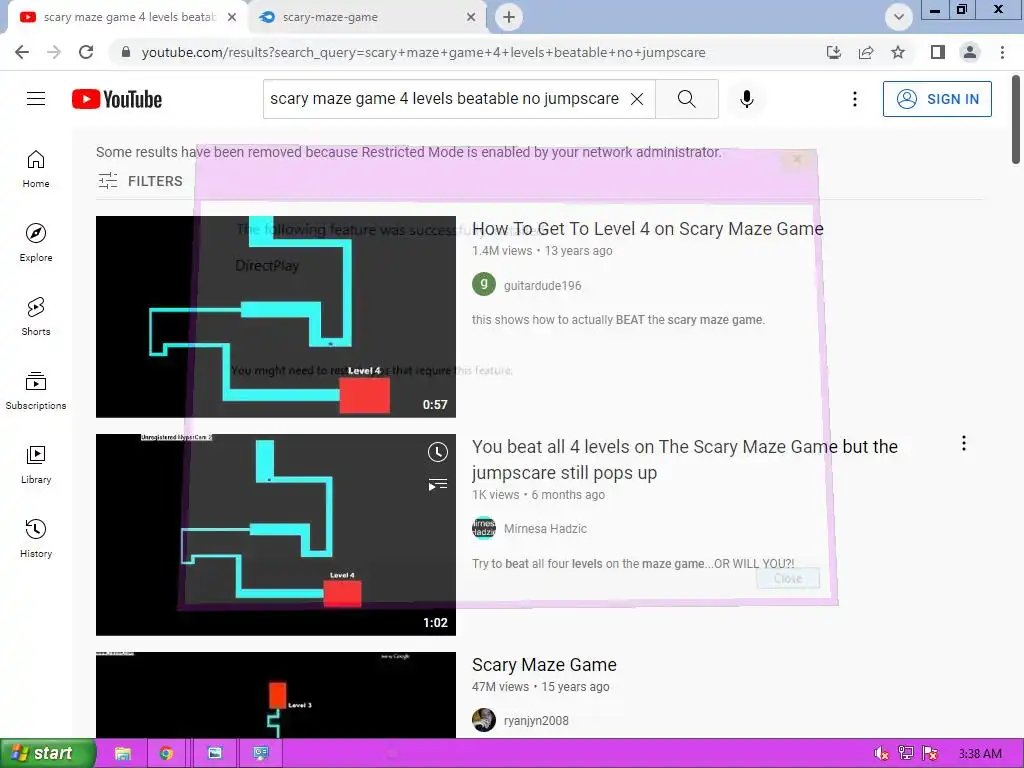Viewport: 1024px width, 768px height.
Task: Click the magnifier search button
Action: [686, 99]
